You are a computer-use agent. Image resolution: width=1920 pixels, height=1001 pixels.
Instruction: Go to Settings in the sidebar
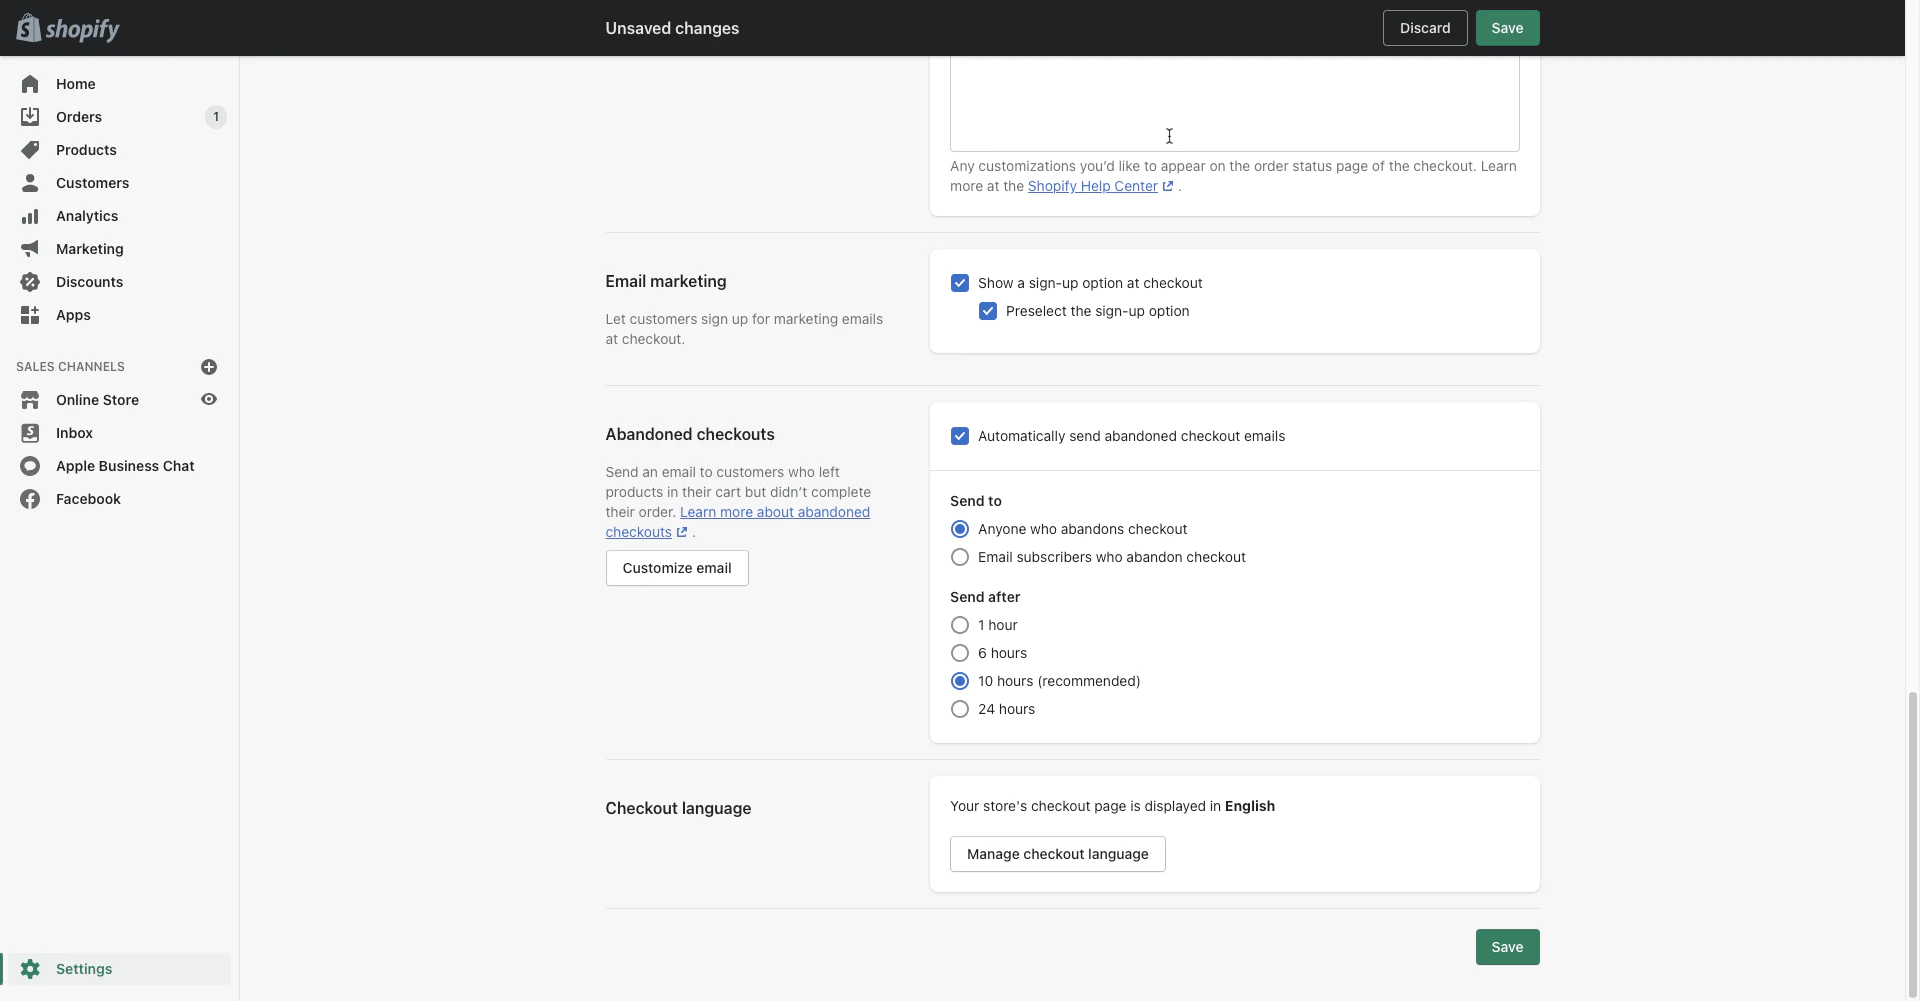tap(84, 969)
